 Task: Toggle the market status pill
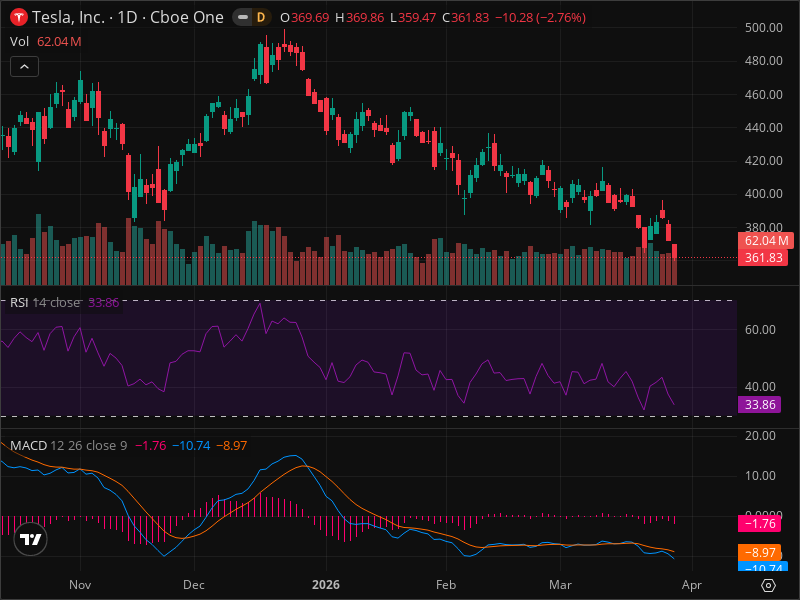click(243, 17)
